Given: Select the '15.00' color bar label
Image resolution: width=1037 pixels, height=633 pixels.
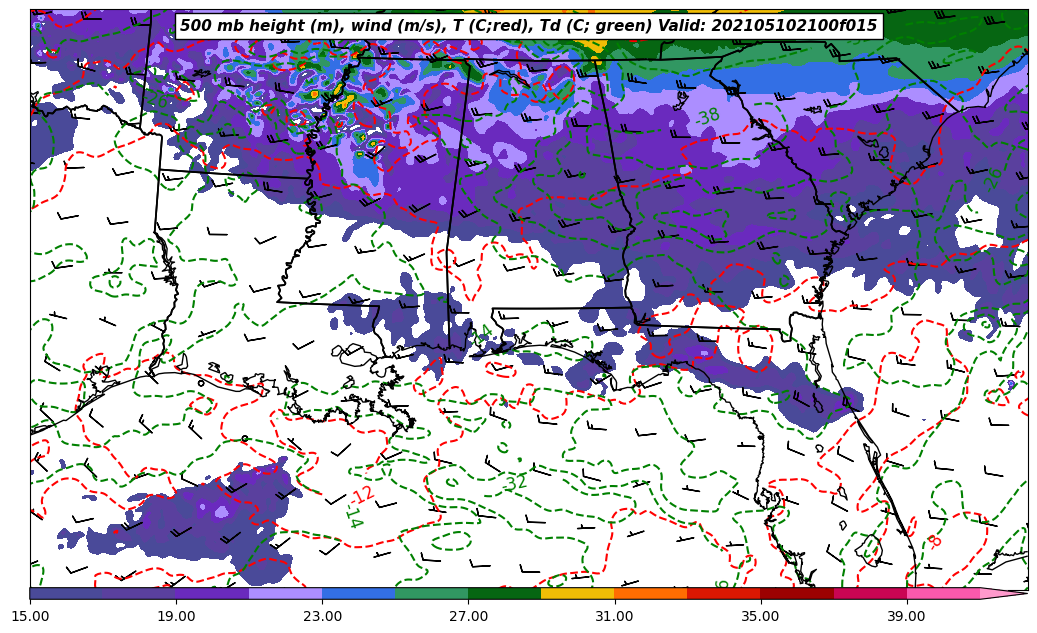Looking at the screenshot, I should pyautogui.click(x=30, y=616).
